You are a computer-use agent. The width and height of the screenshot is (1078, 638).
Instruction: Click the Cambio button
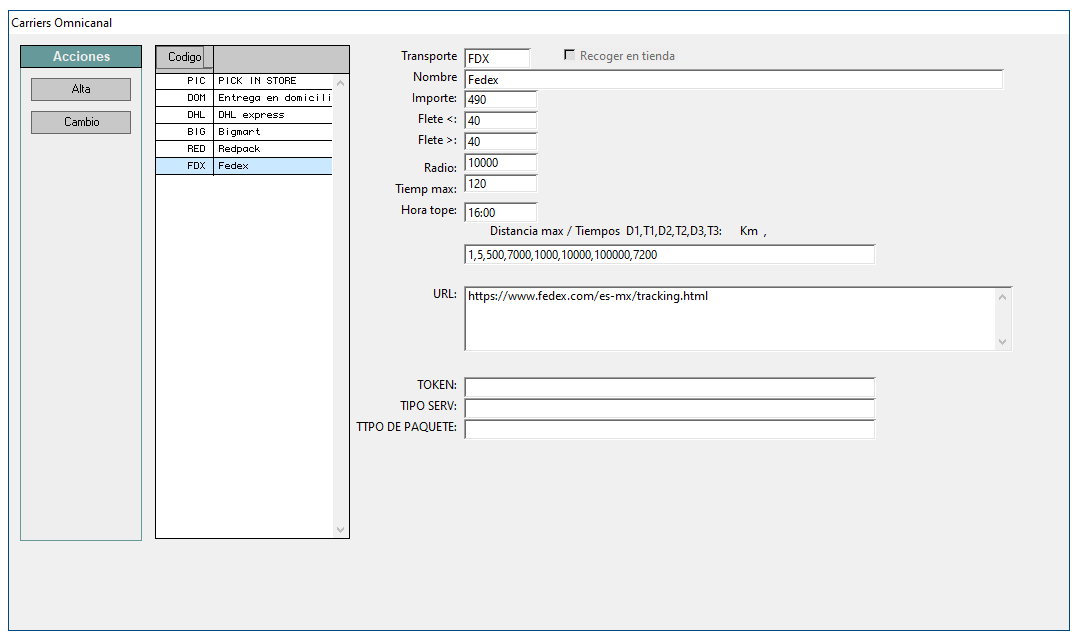click(81, 122)
